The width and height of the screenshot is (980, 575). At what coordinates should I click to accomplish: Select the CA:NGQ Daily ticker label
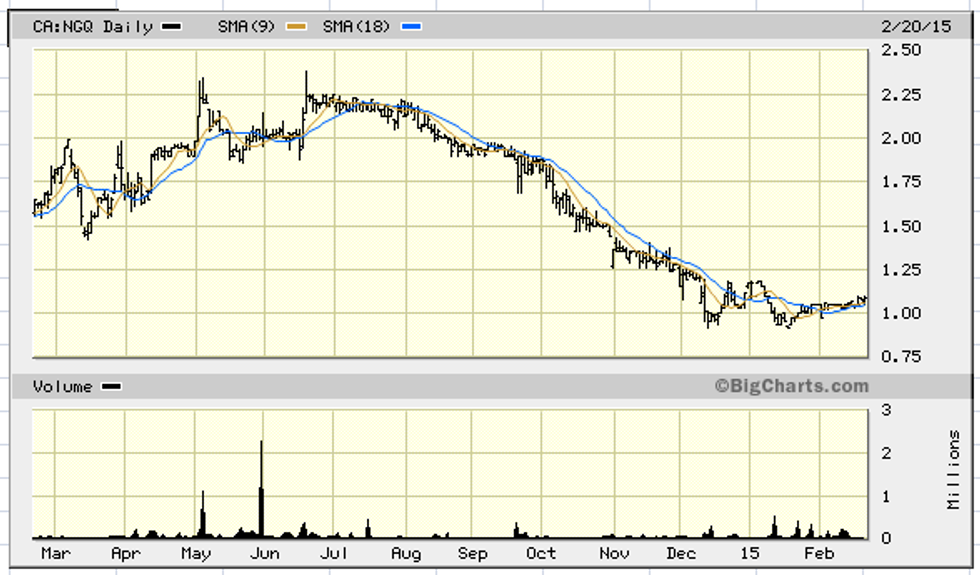(92, 27)
